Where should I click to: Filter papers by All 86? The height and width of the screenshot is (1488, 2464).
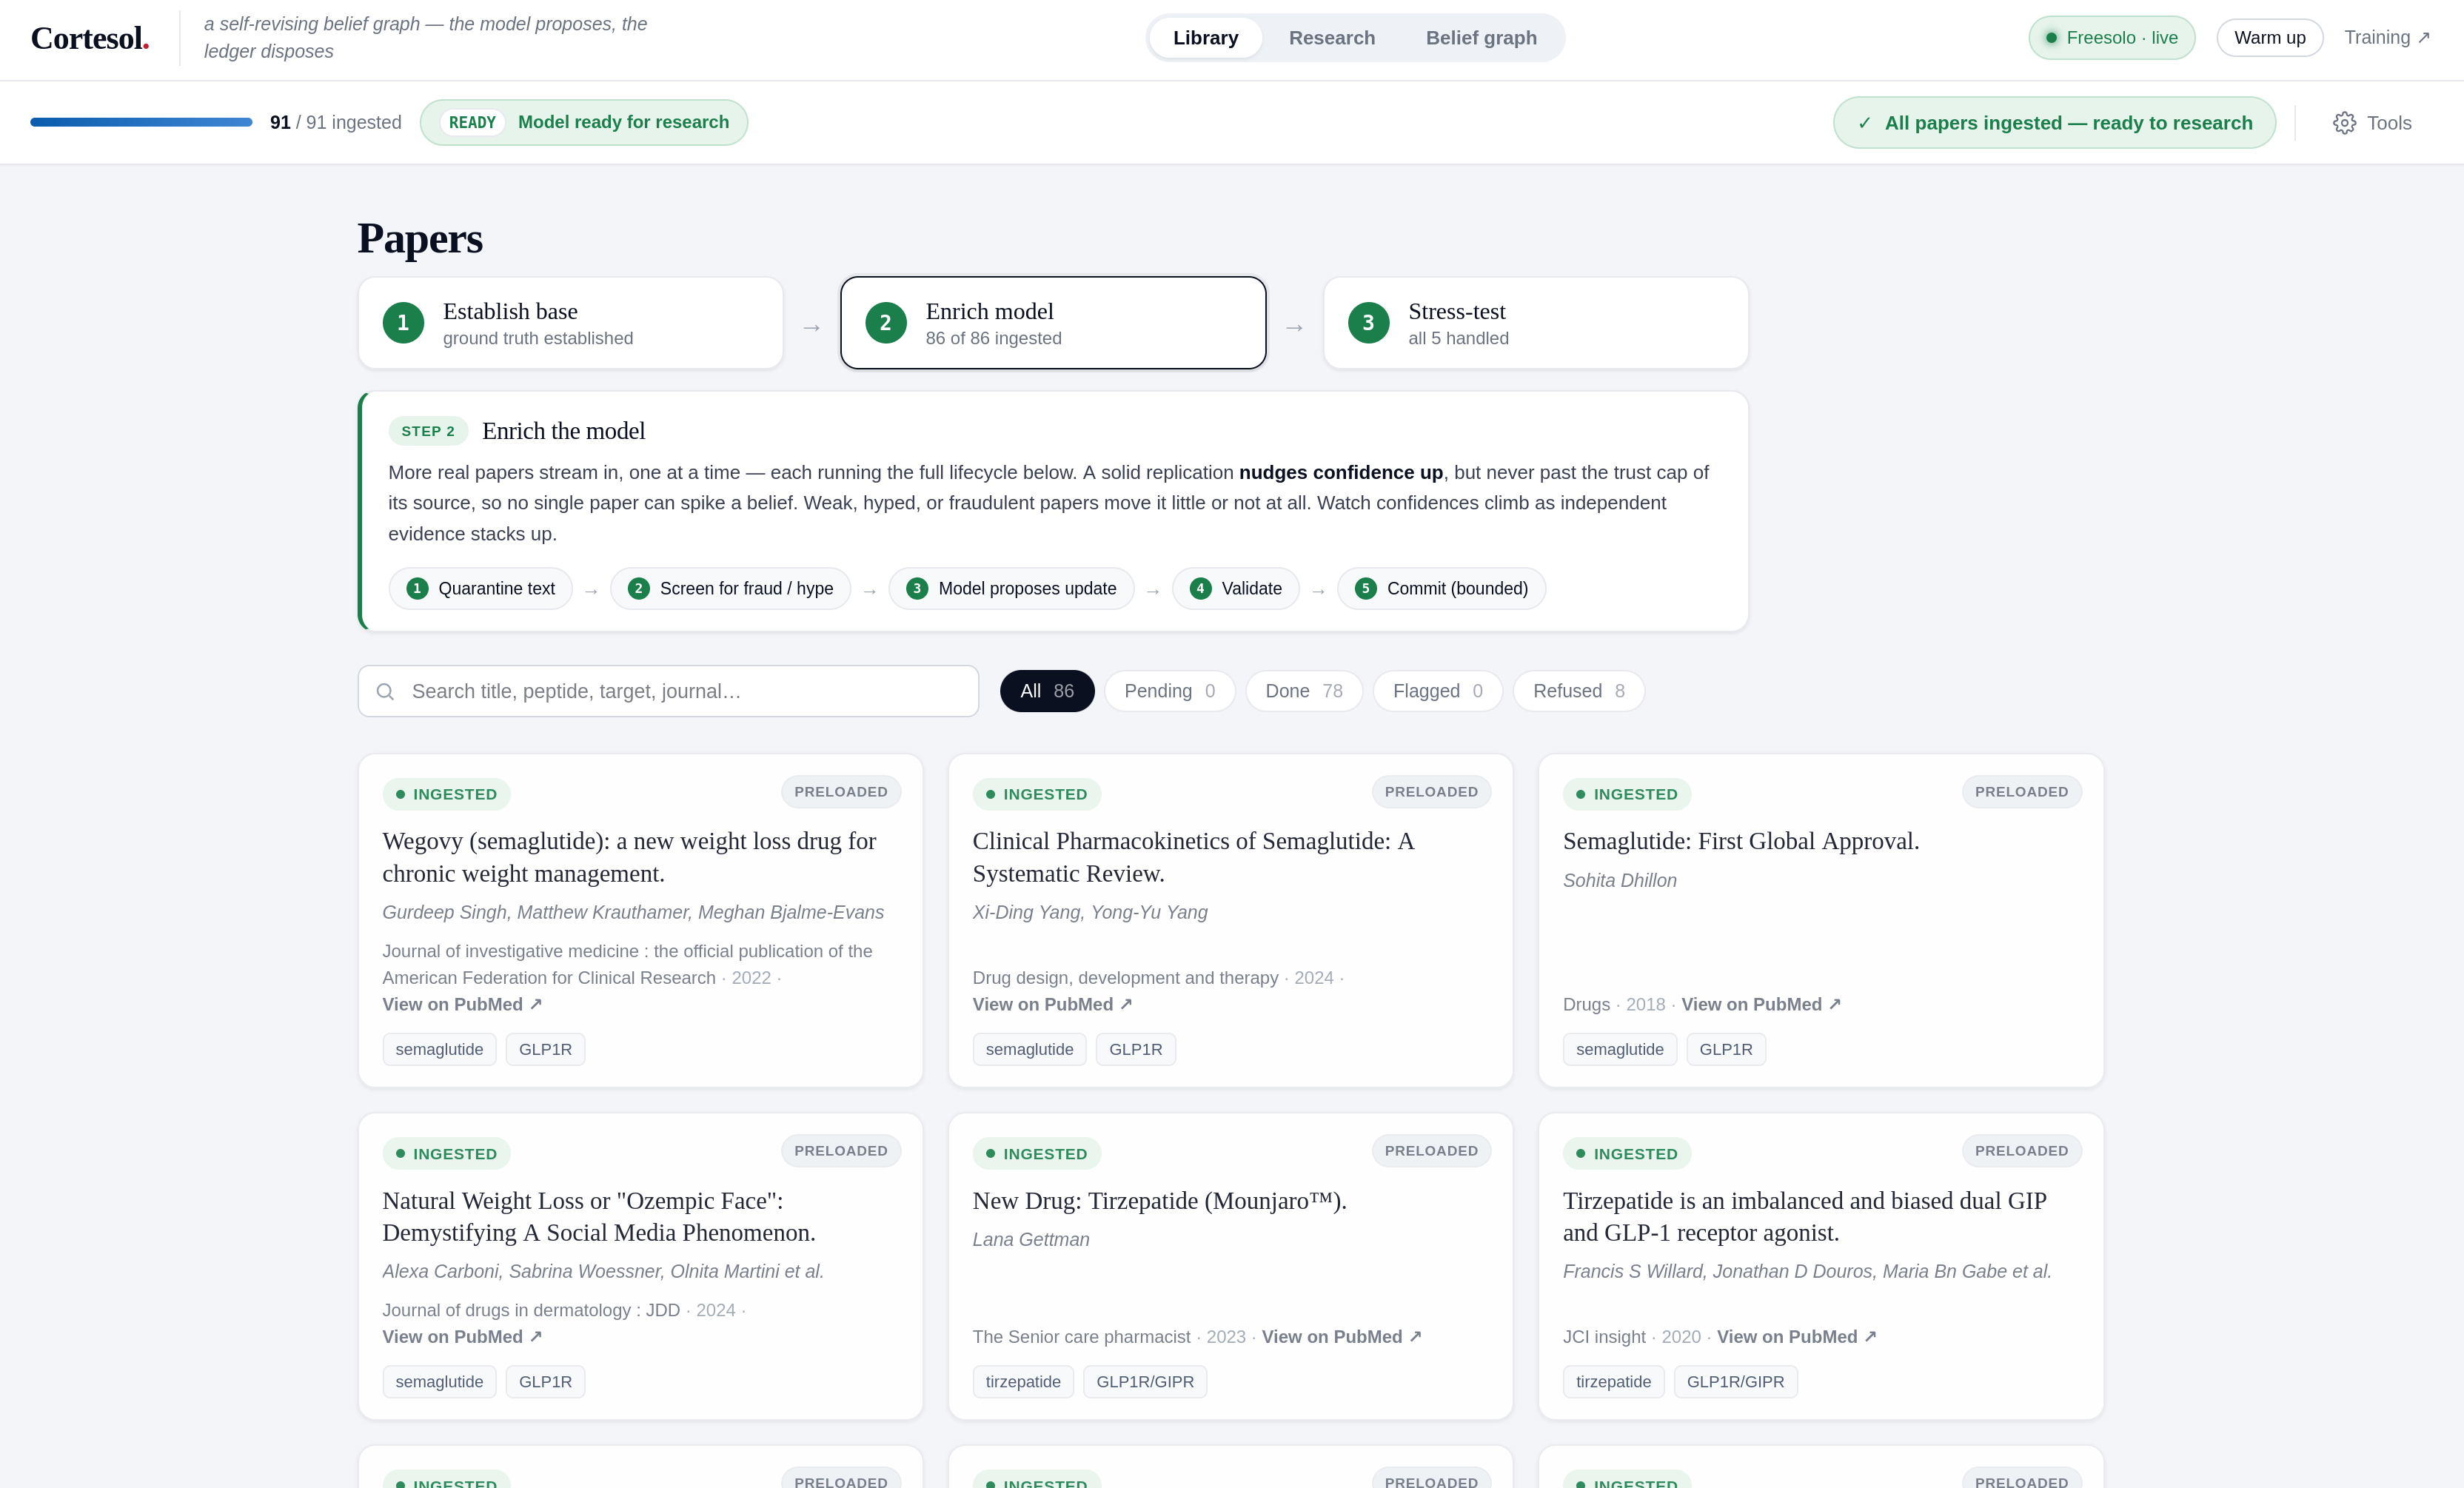click(1047, 691)
